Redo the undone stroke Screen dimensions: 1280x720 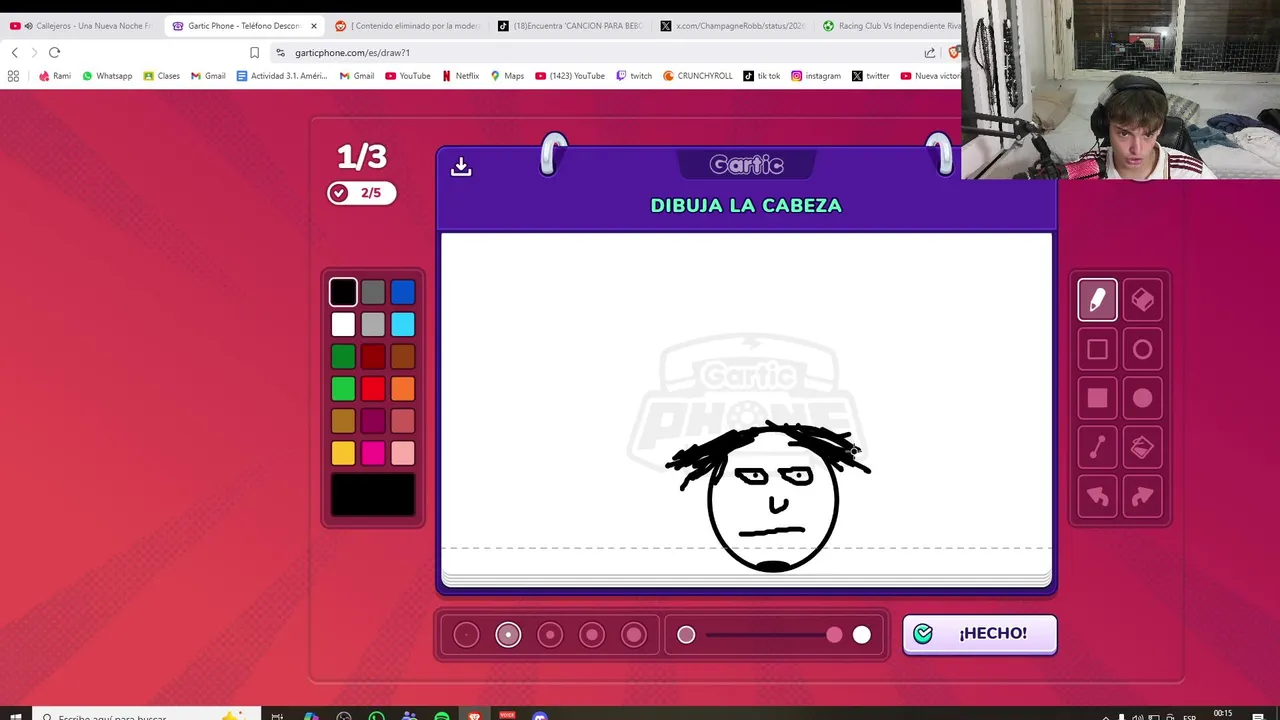click(1142, 496)
